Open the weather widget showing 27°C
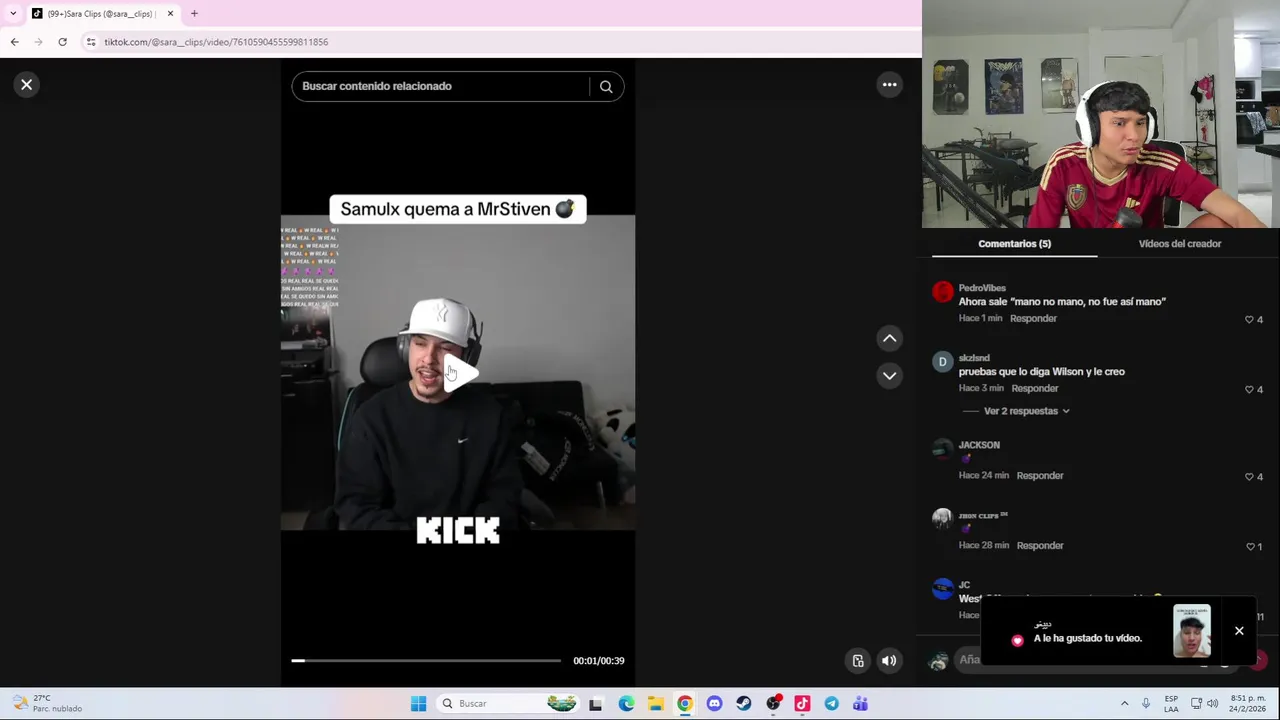This screenshot has height=720, width=1280. (x=45, y=704)
